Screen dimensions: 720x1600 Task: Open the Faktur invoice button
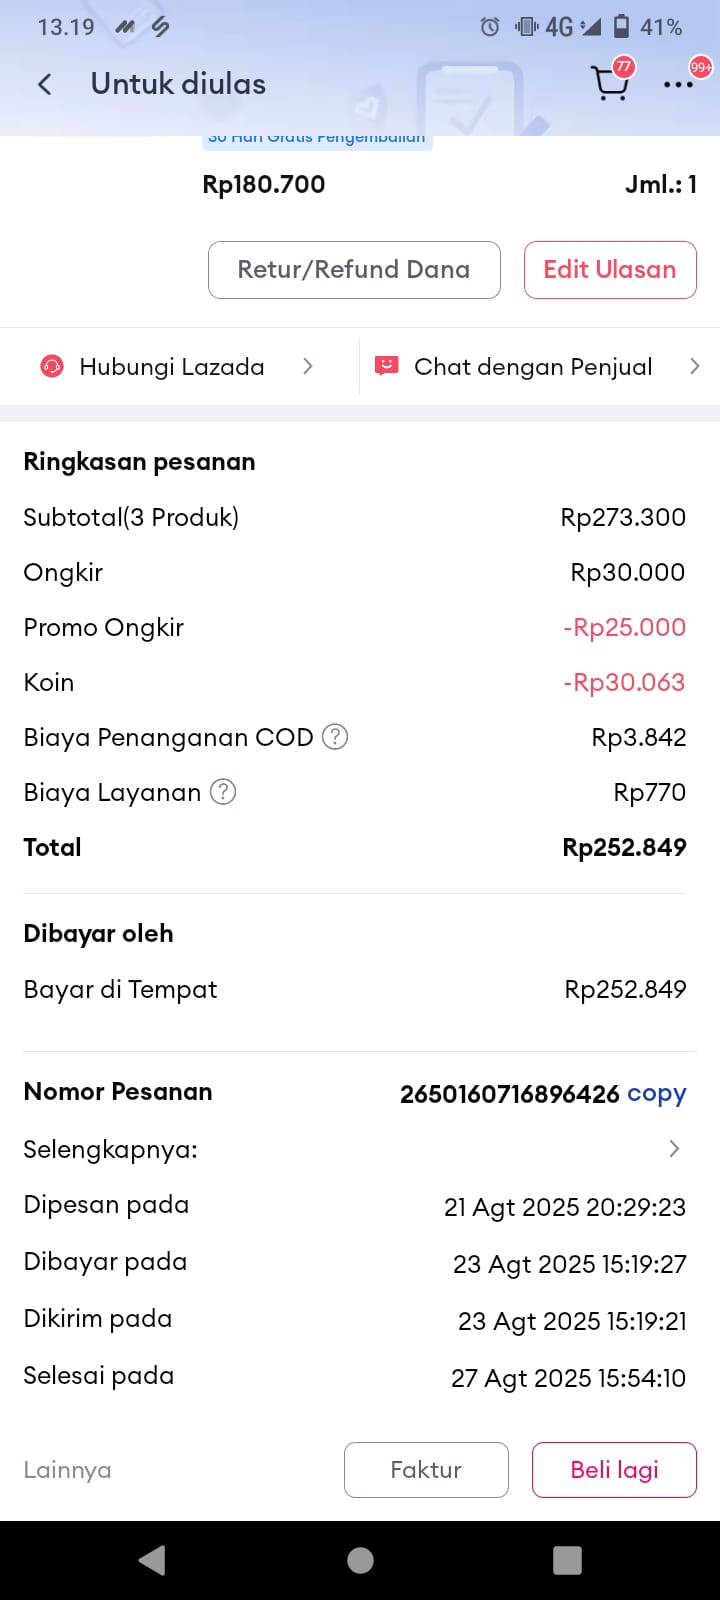(x=426, y=1470)
